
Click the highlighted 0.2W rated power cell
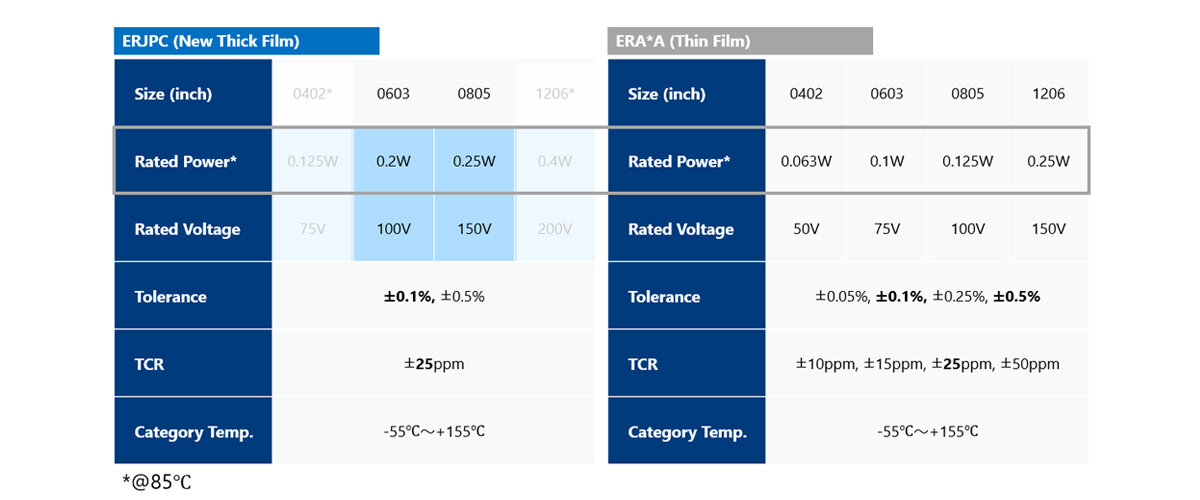click(x=393, y=161)
